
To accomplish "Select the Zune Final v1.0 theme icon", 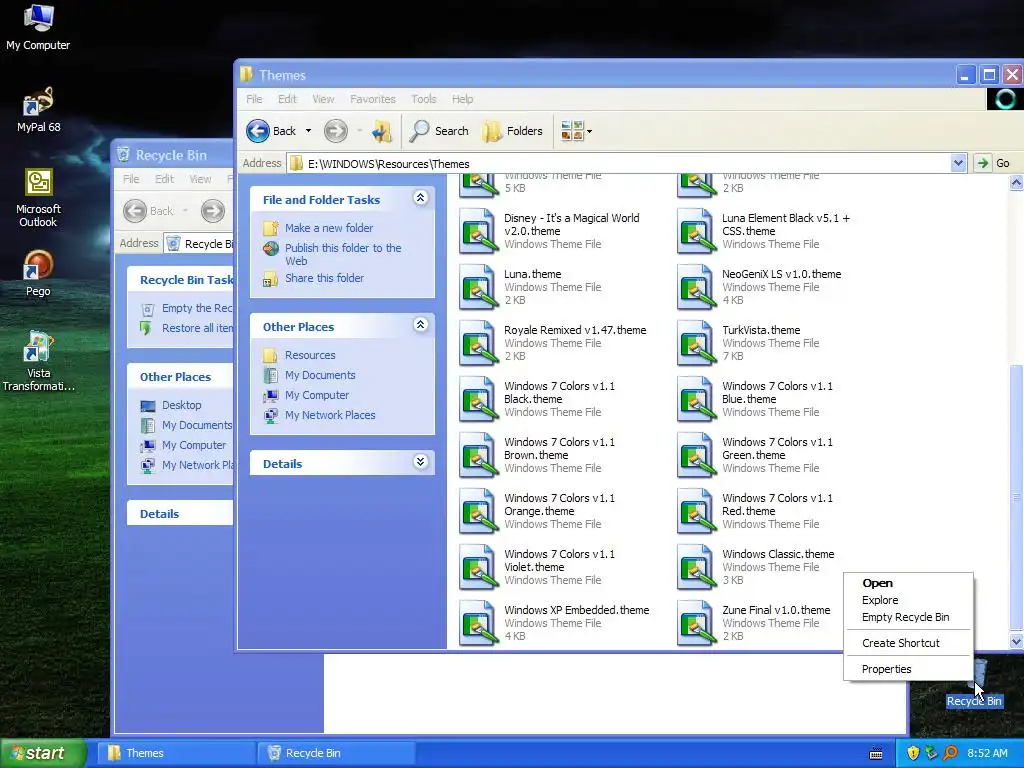I will [x=696, y=623].
